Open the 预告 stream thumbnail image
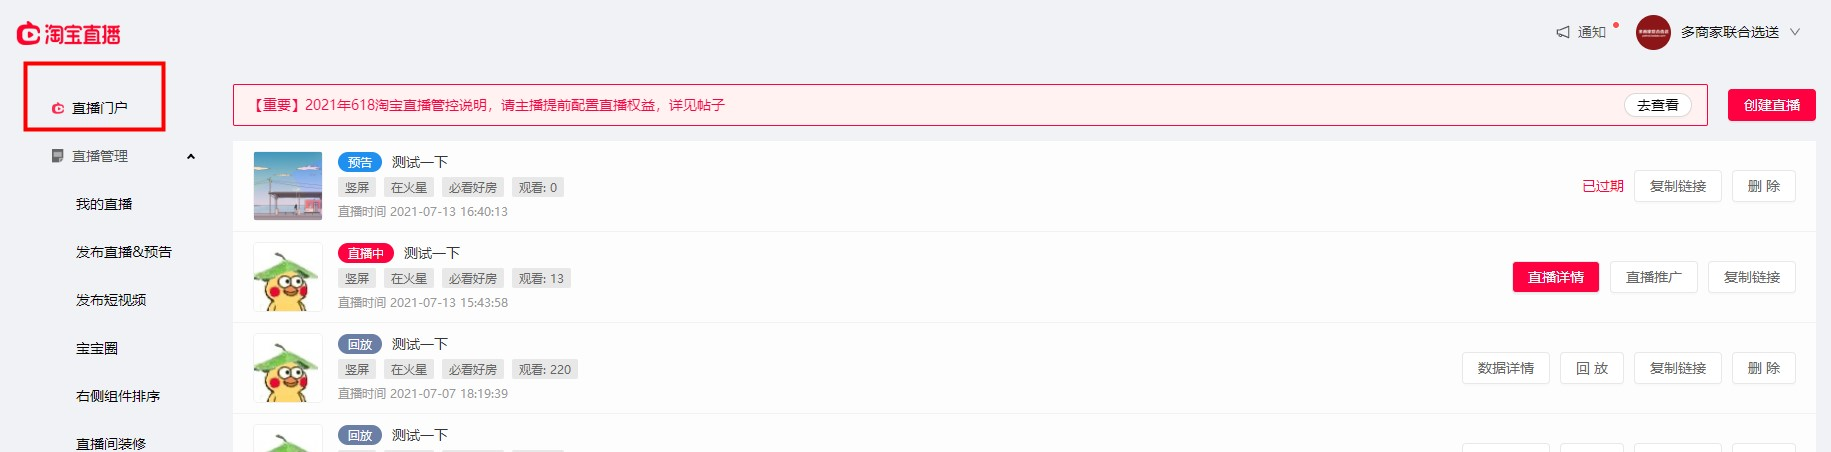The image size is (1831, 452). click(288, 186)
